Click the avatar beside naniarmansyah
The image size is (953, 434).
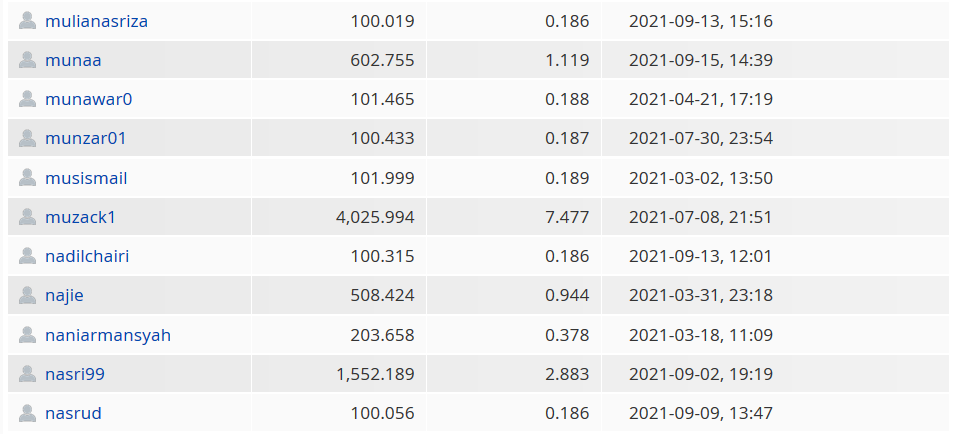click(x=27, y=334)
